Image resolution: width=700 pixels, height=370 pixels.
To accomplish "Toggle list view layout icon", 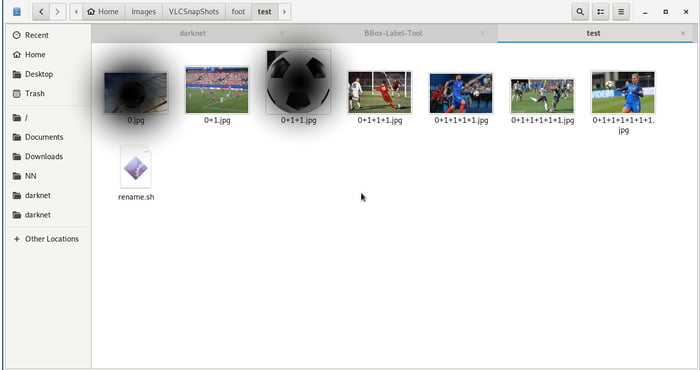I will click(600, 12).
